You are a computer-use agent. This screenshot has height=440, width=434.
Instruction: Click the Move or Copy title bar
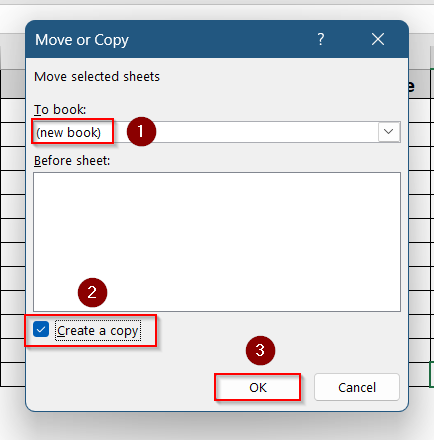click(x=217, y=39)
